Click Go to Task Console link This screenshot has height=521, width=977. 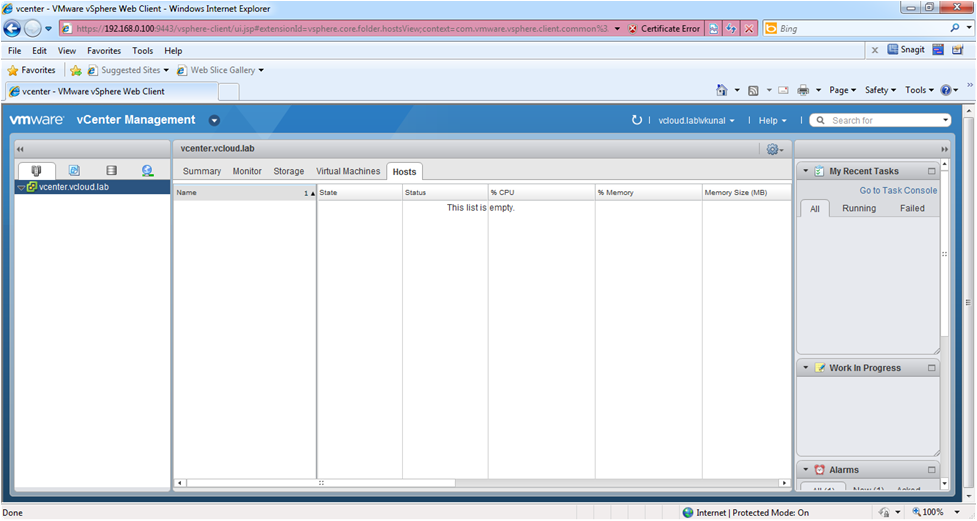click(898, 190)
